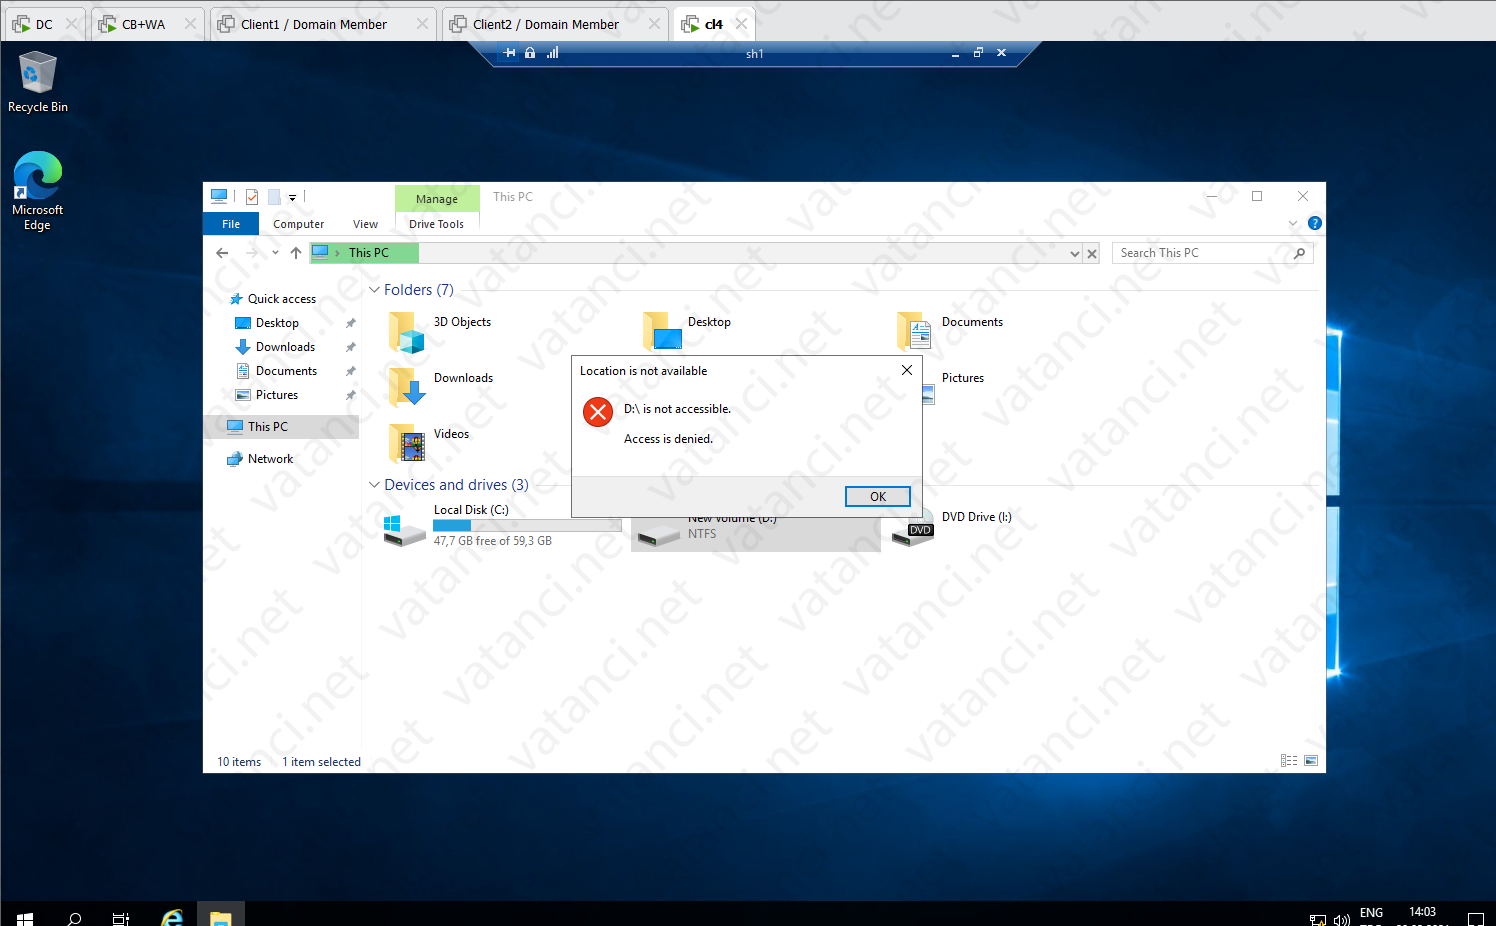Collapse the Folders (7) group
Screen dimensions: 1496x926
coord(374,289)
